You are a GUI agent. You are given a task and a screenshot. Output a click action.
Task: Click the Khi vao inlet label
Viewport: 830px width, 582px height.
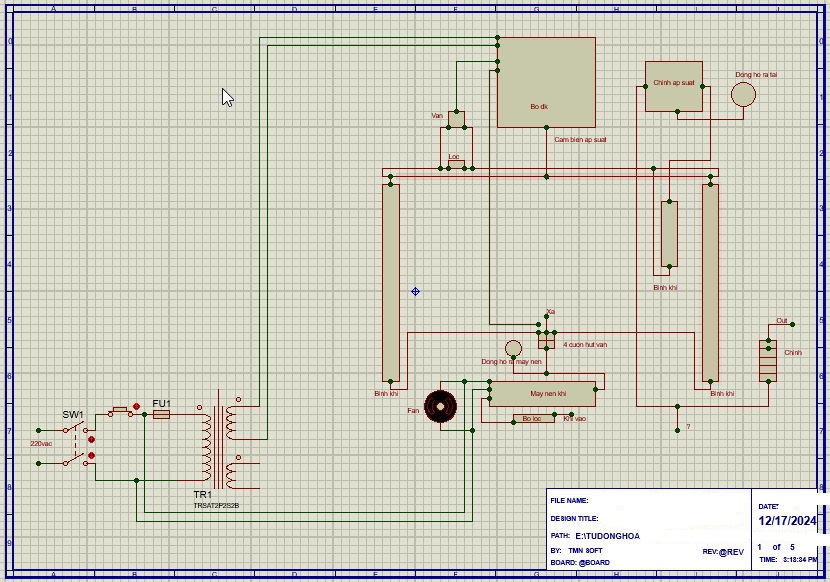coord(575,419)
